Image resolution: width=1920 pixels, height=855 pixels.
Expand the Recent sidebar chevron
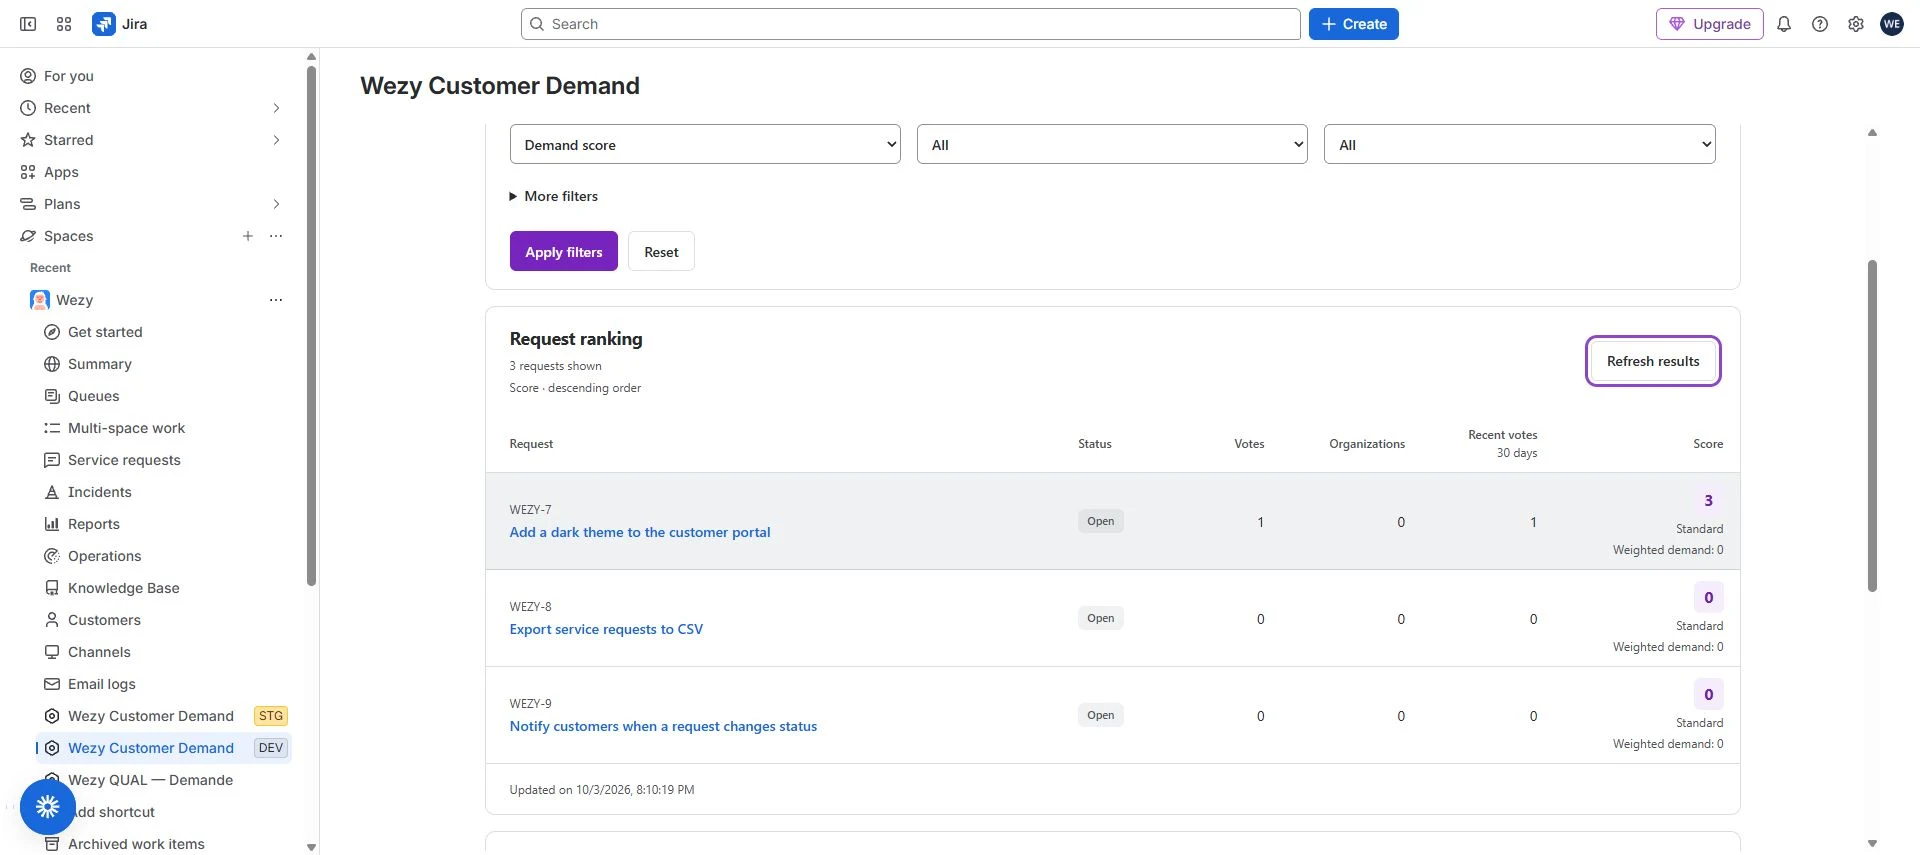click(x=276, y=108)
